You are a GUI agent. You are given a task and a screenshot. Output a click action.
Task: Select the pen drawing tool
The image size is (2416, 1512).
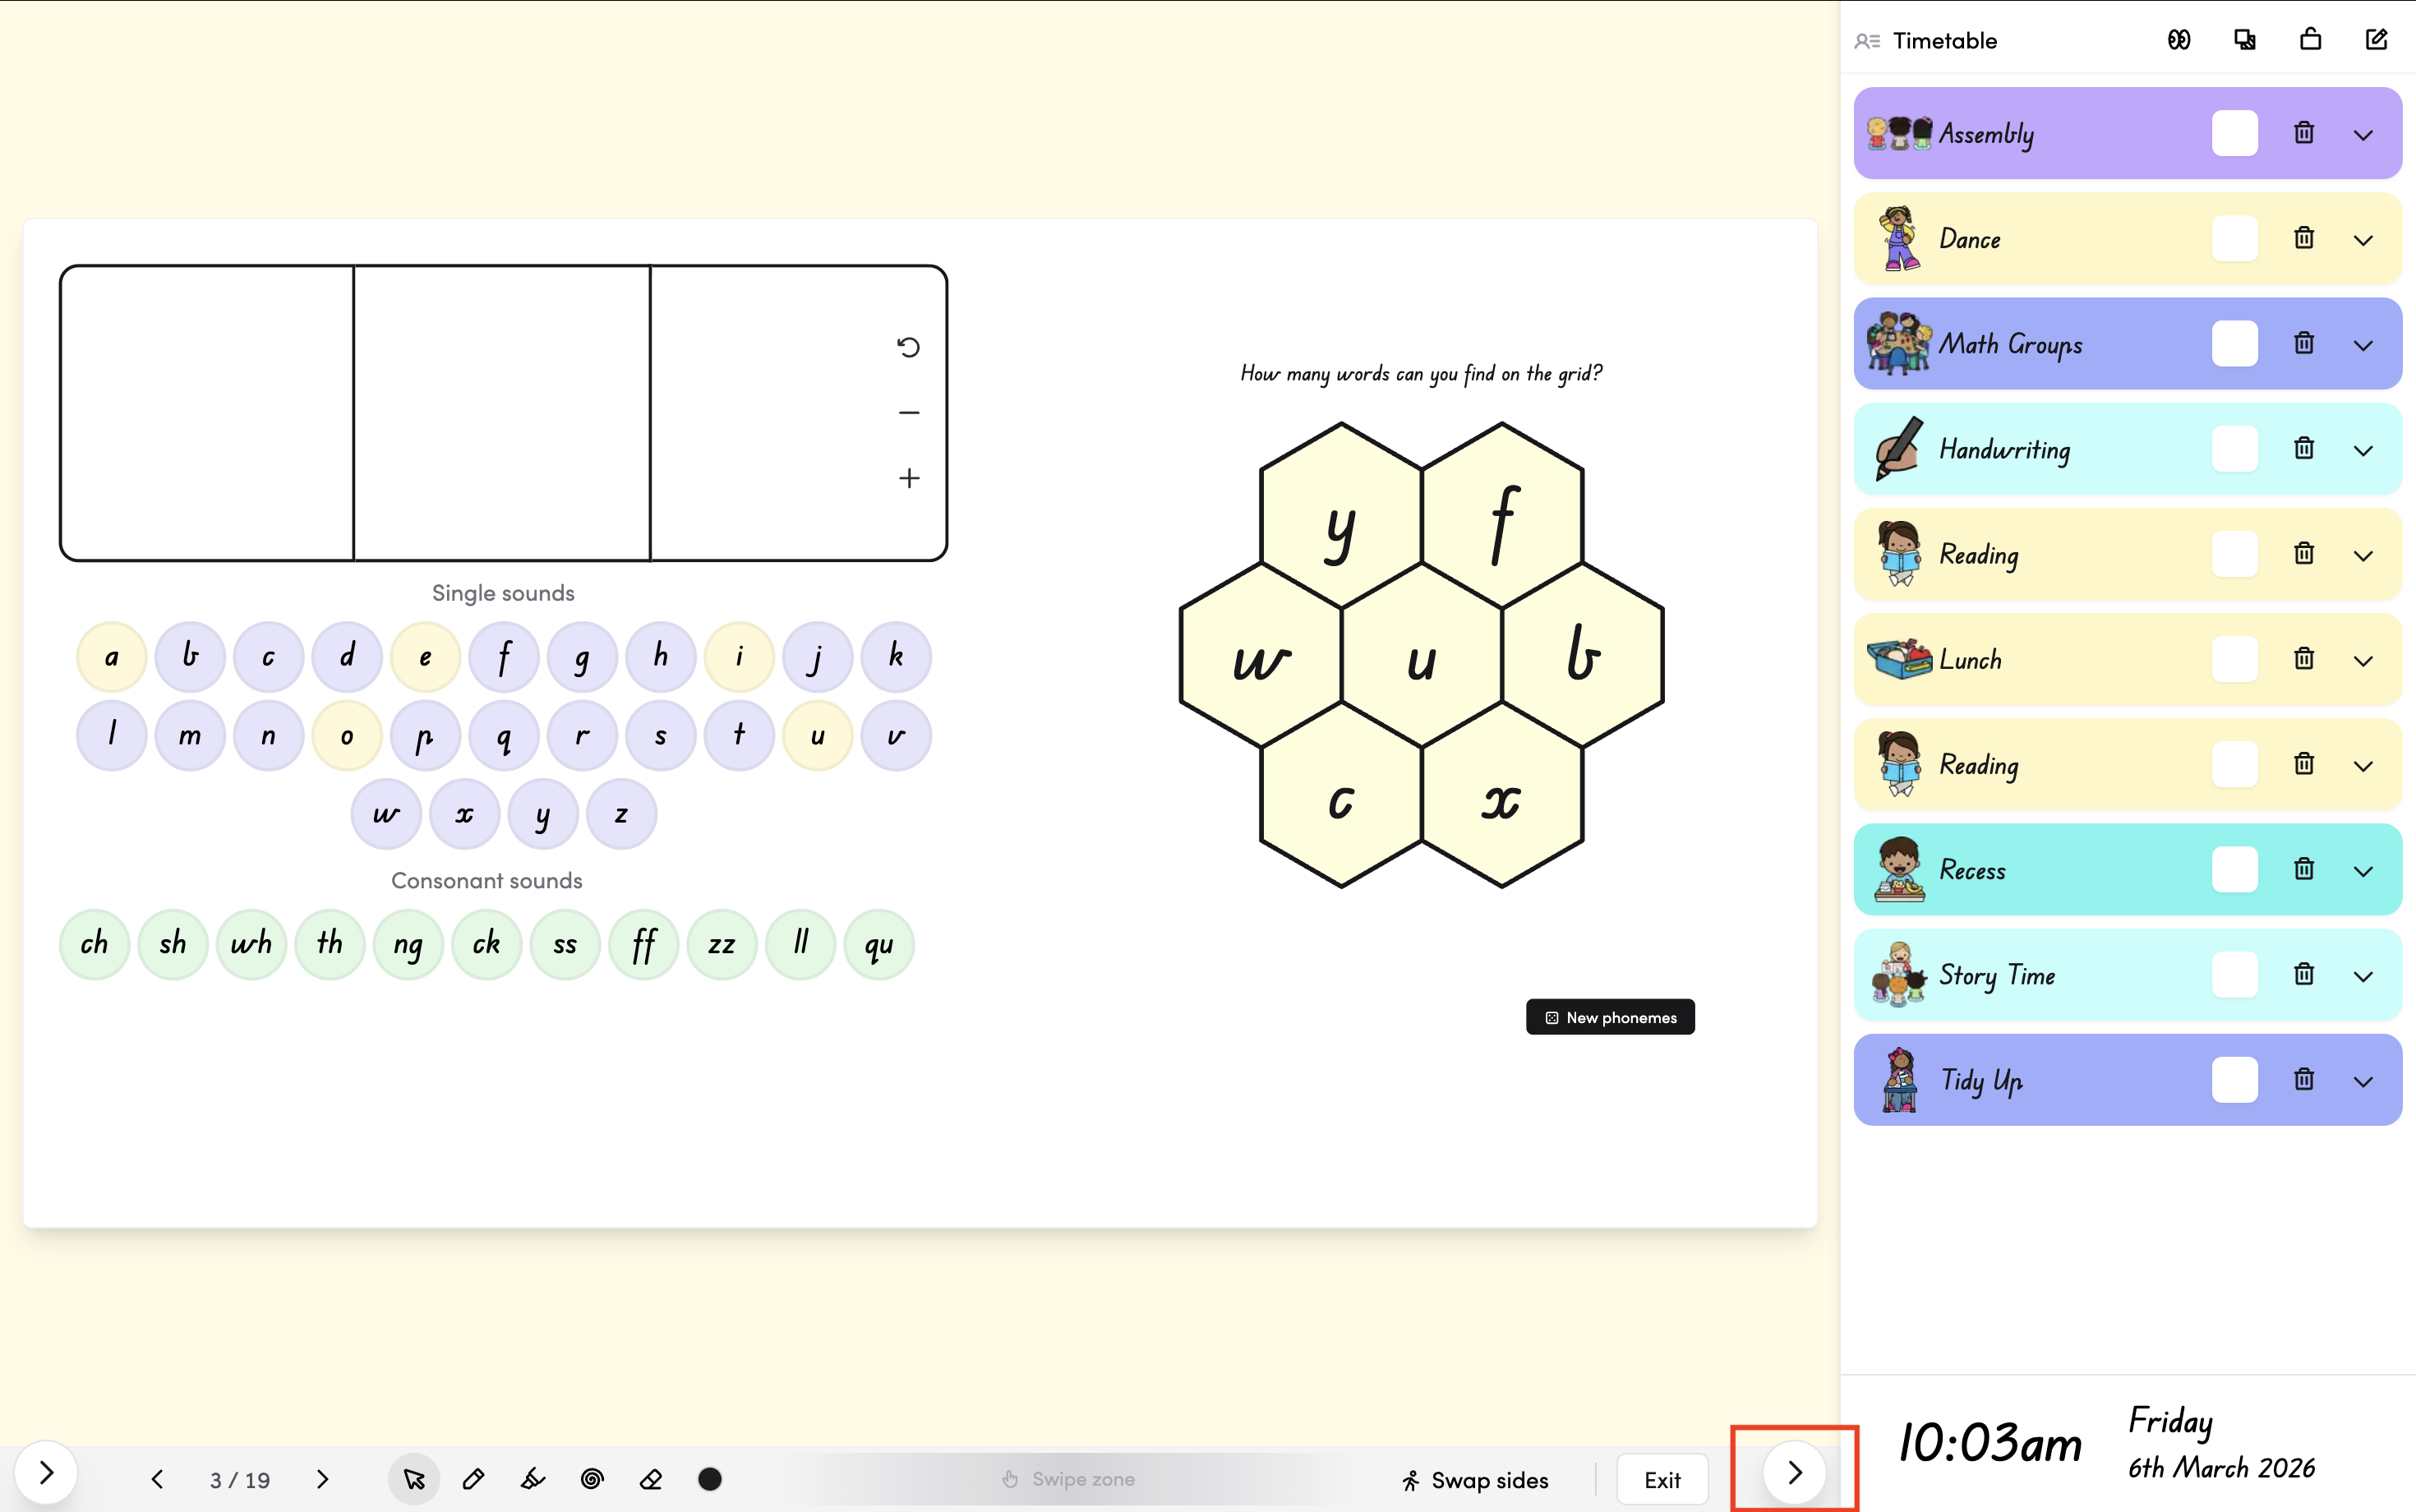point(474,1479)
